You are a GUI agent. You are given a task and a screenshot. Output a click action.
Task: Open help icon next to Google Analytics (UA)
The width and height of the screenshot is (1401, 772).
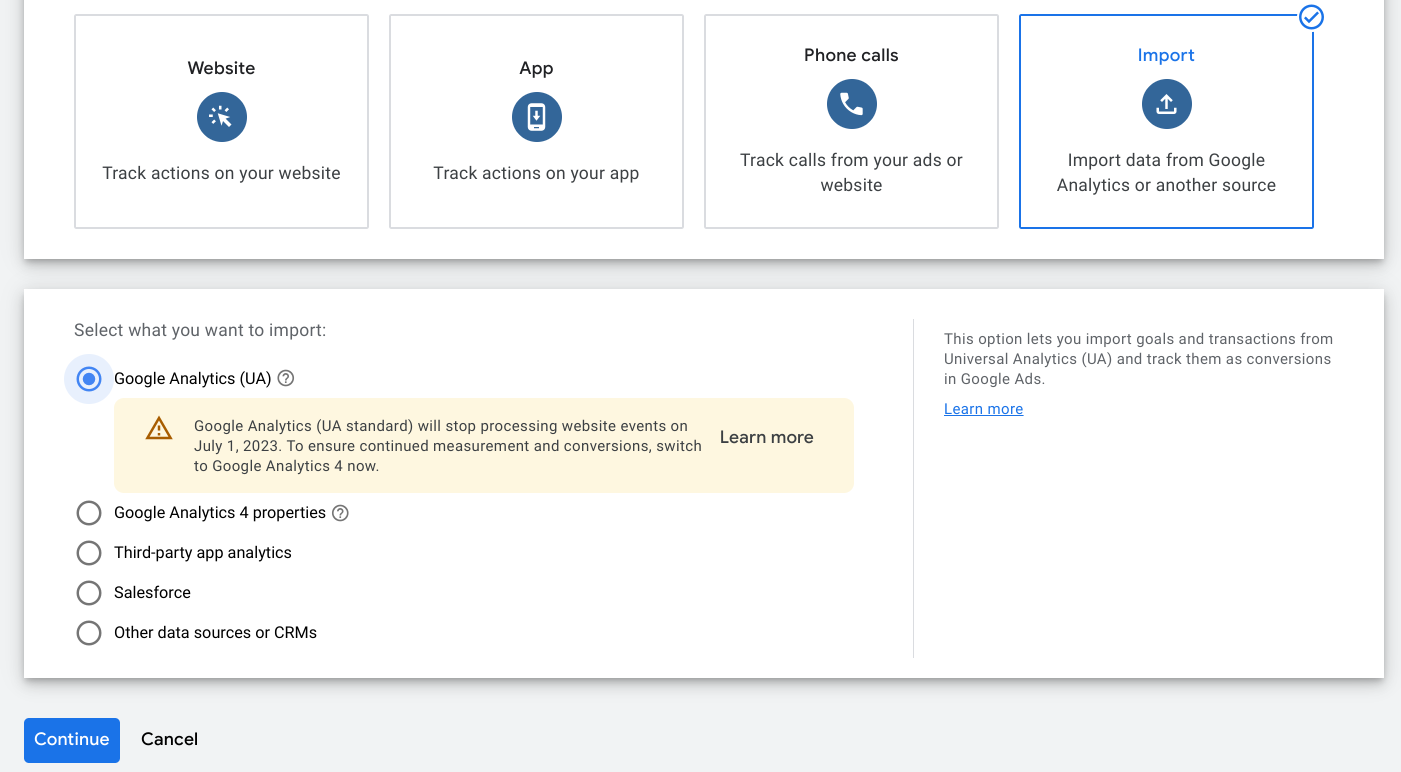(286, 379)
